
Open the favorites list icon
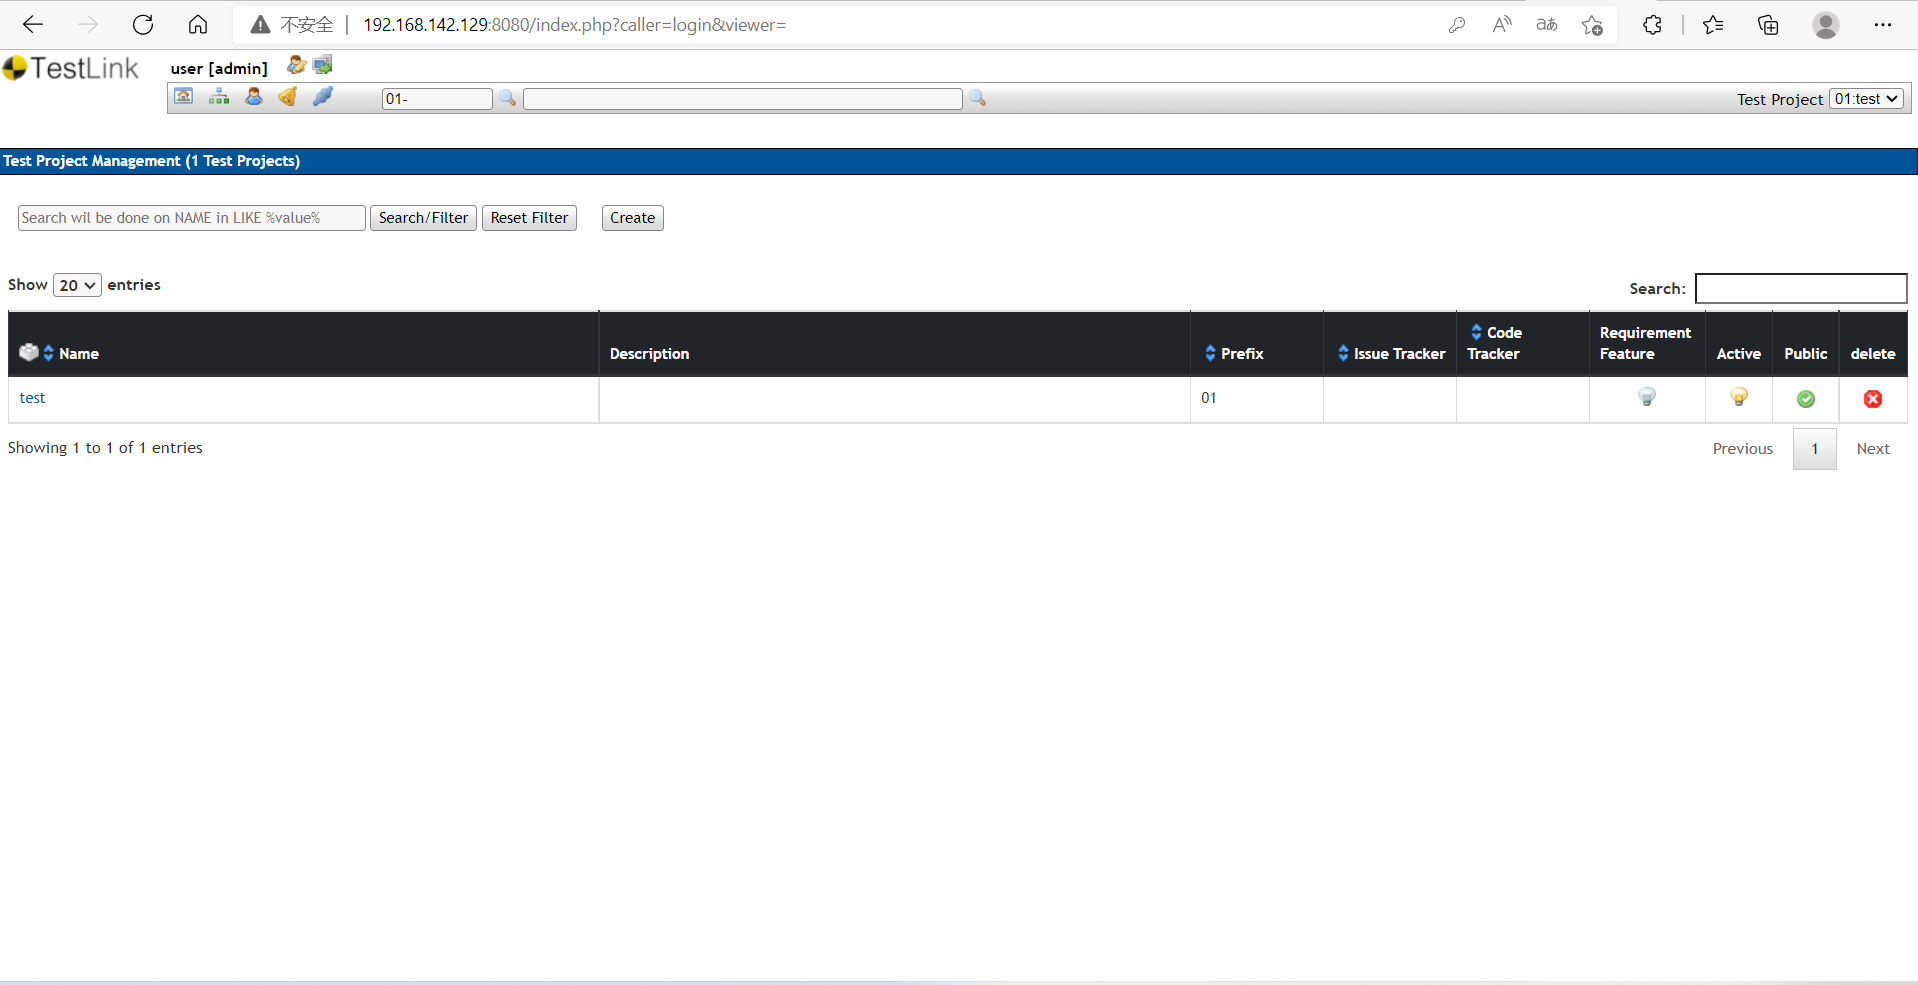click(x=1713, y=25)
